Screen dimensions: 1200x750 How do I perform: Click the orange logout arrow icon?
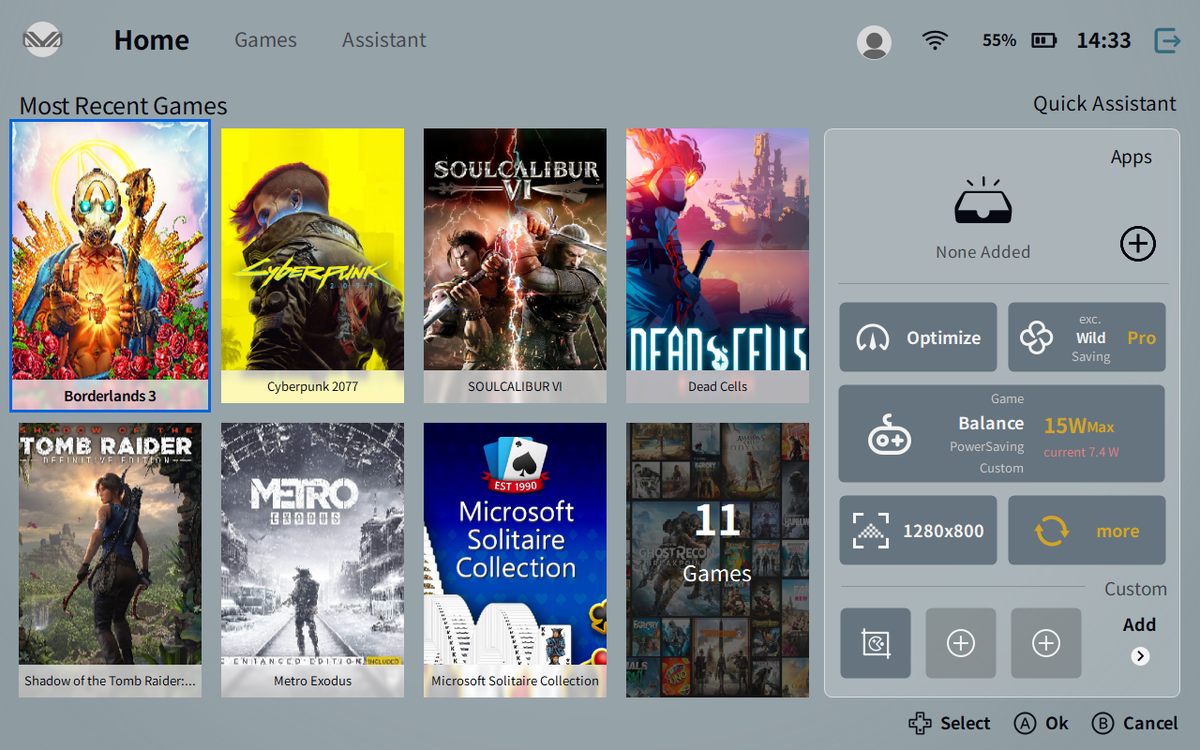coord(1168,41)
